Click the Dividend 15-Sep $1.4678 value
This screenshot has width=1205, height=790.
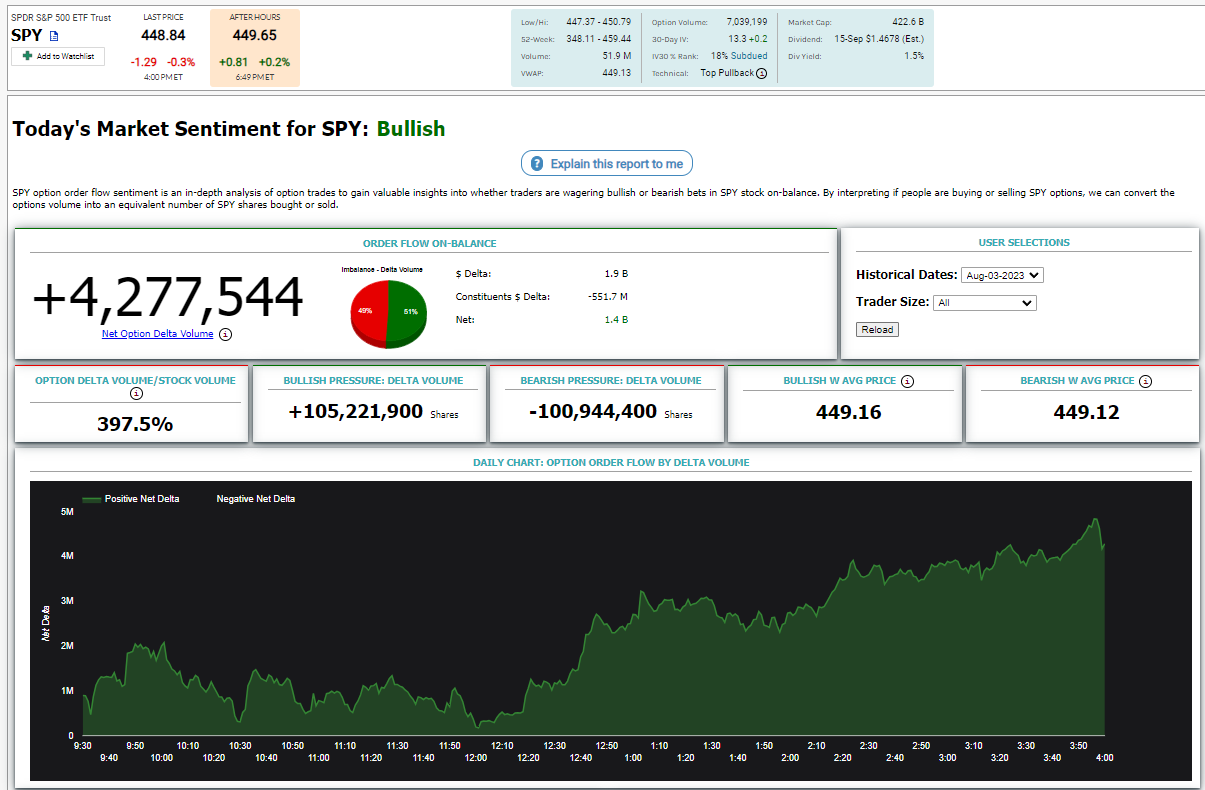[880, 39]
